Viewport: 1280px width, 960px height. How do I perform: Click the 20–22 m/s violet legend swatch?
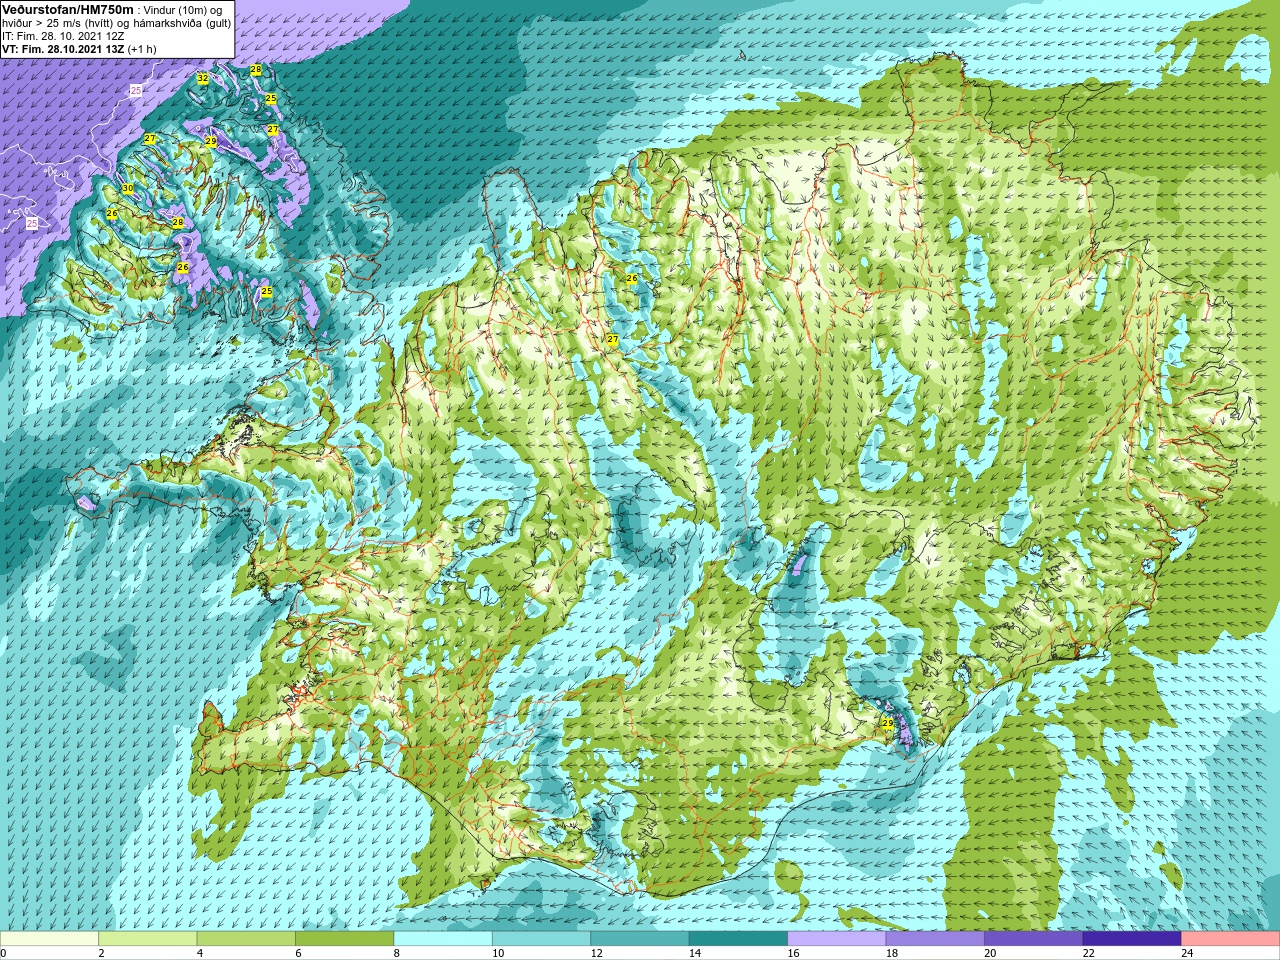1034,939
